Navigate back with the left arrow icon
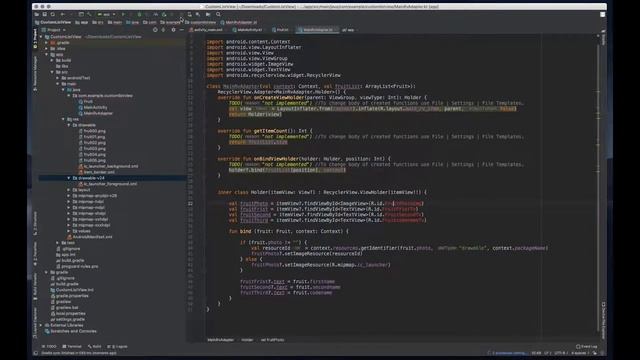This screenshot has width=640, height=360. coord(62,14)
